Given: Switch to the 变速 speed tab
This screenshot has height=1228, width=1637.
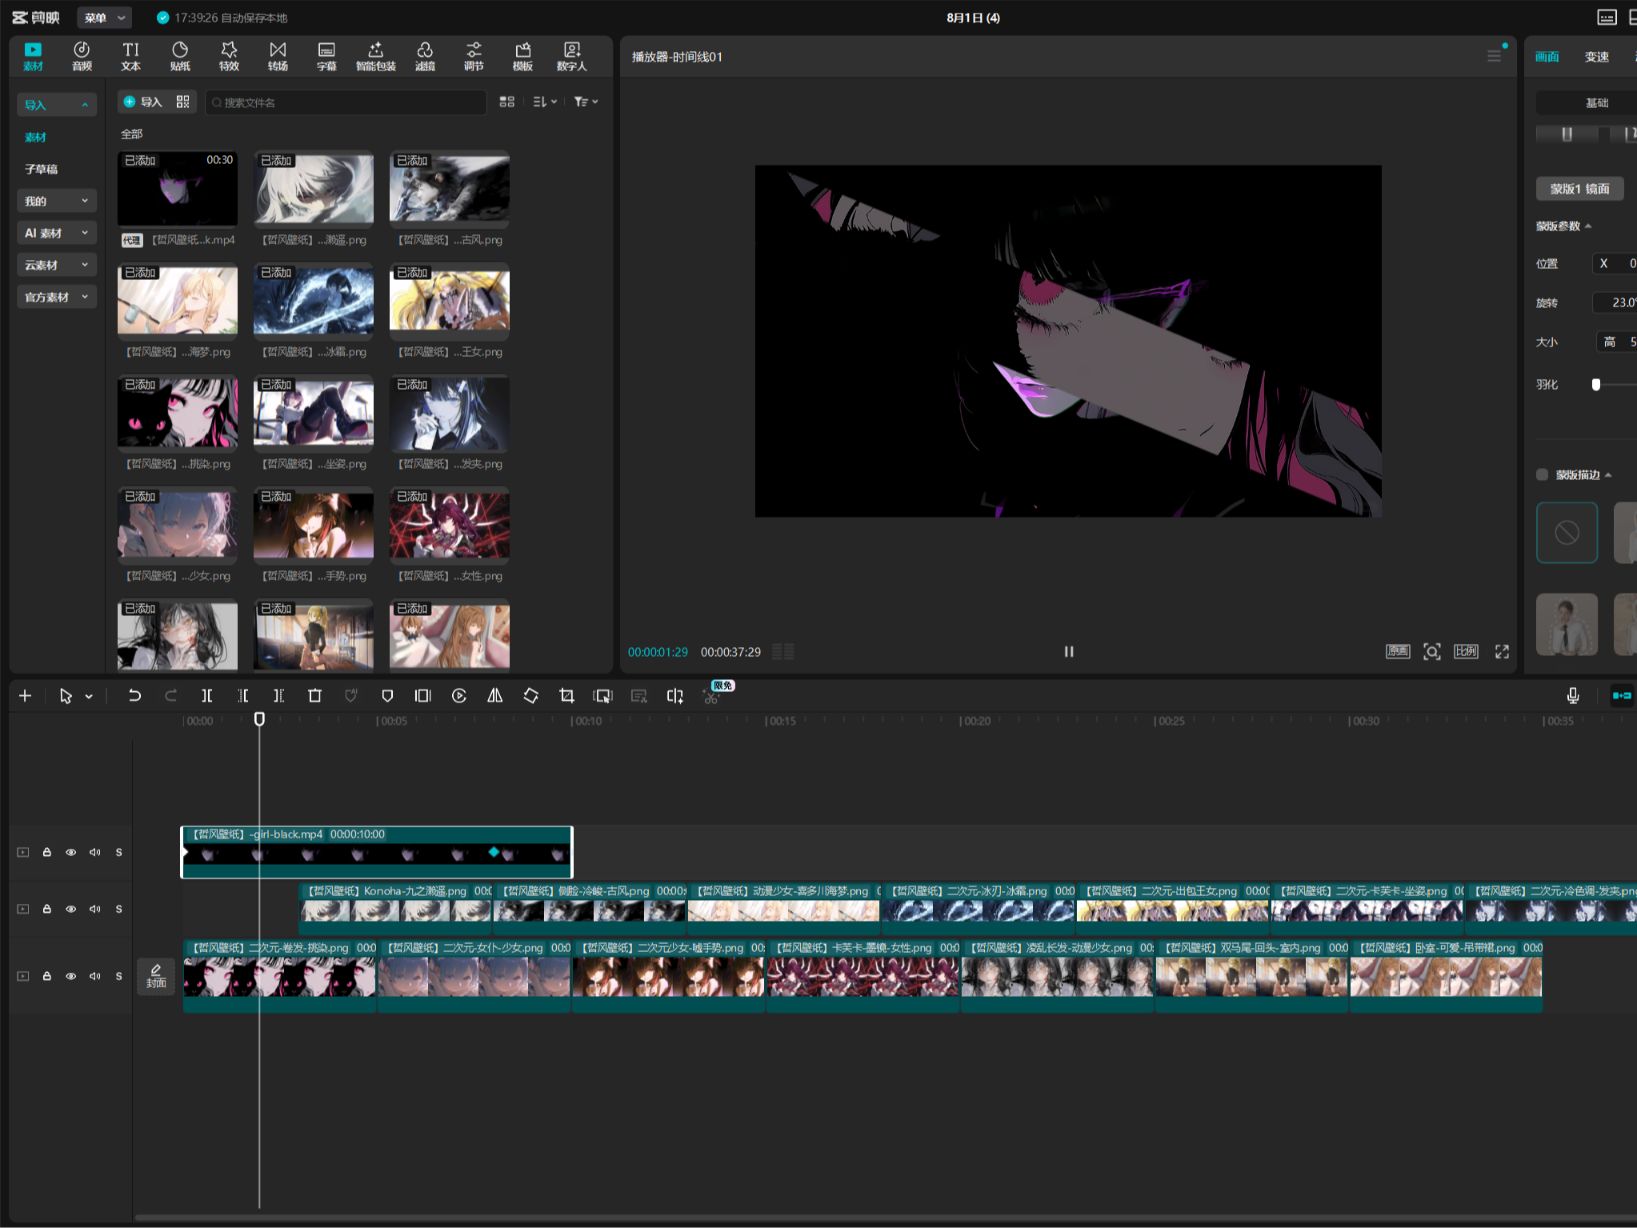Looking at the screenshot, I should pos(1597,57).
